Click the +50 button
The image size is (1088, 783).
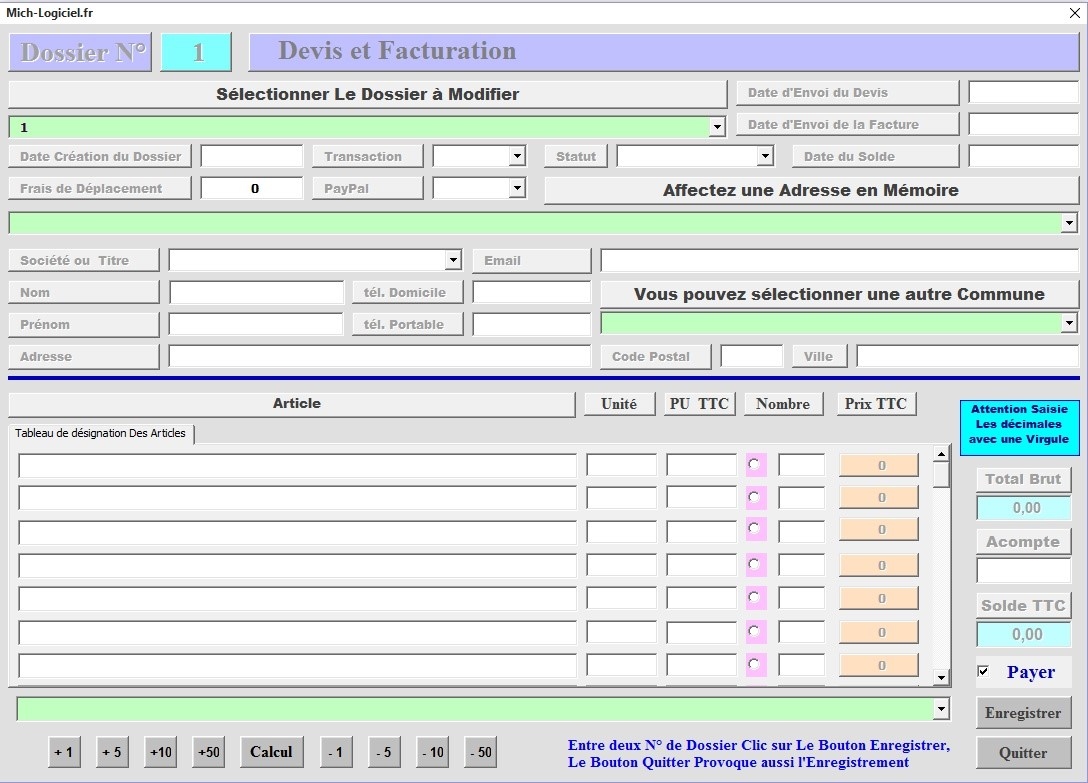click(x=208, y=752)
